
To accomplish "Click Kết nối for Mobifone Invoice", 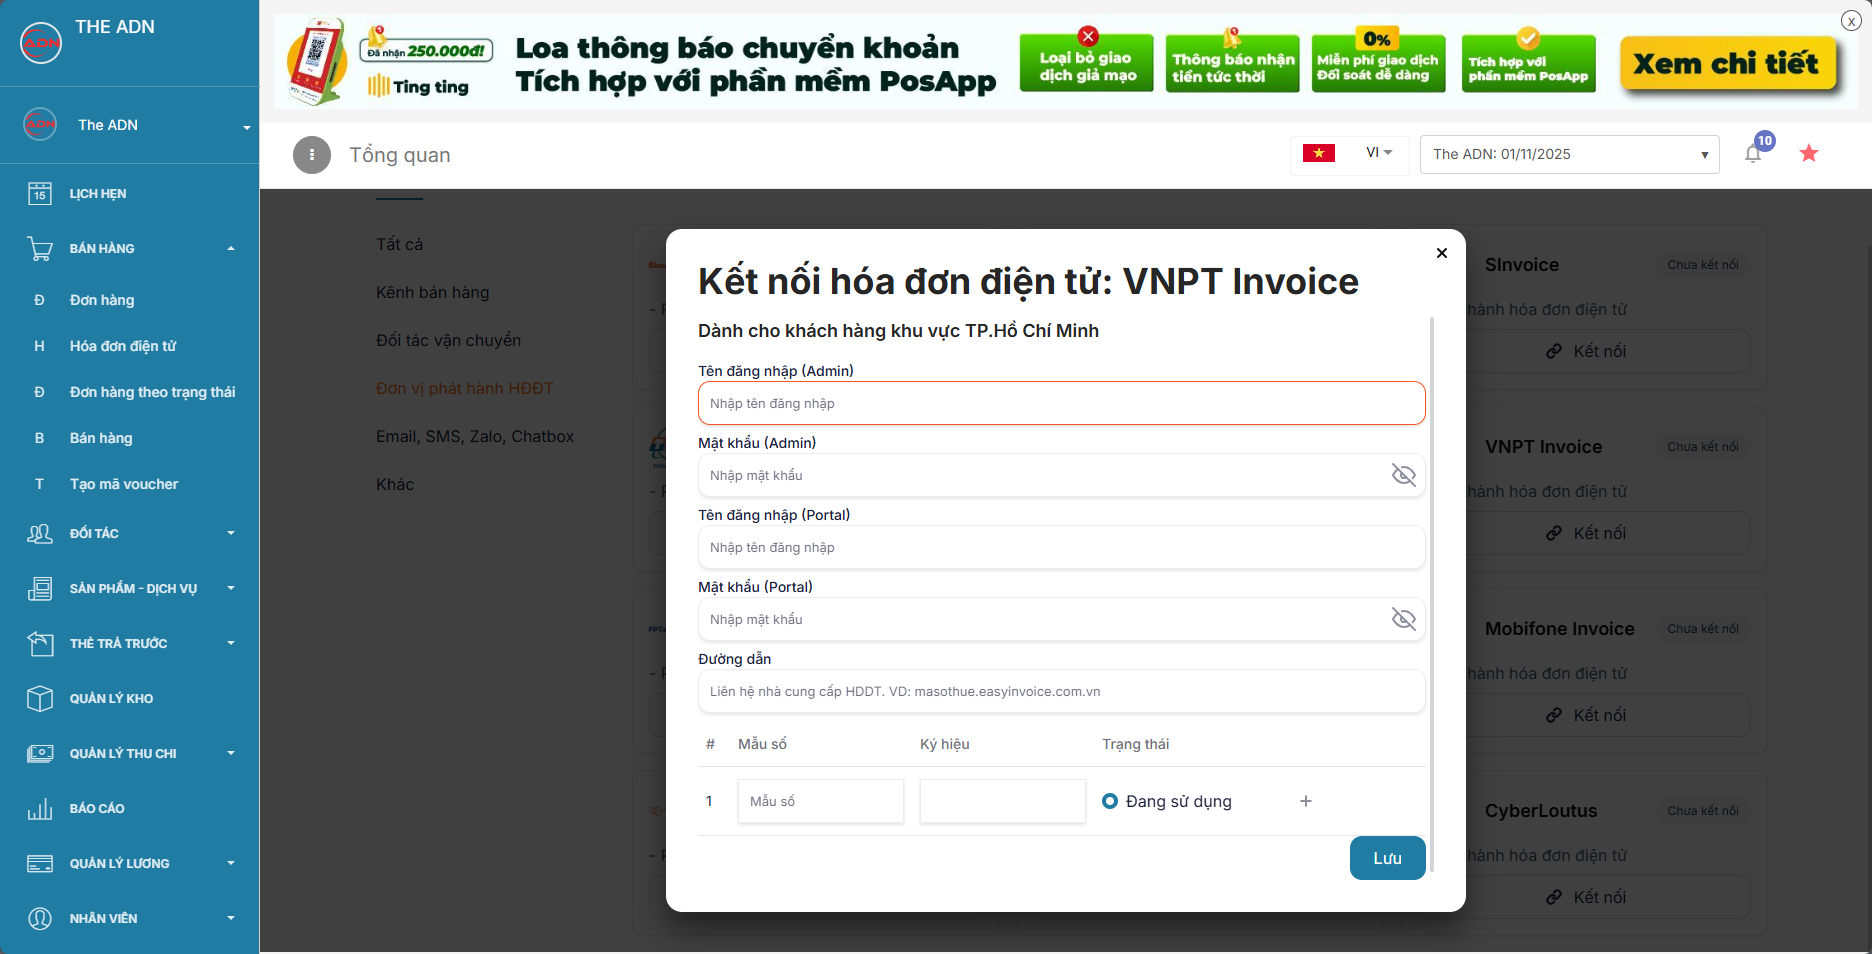I will [x=1587, y=715].
